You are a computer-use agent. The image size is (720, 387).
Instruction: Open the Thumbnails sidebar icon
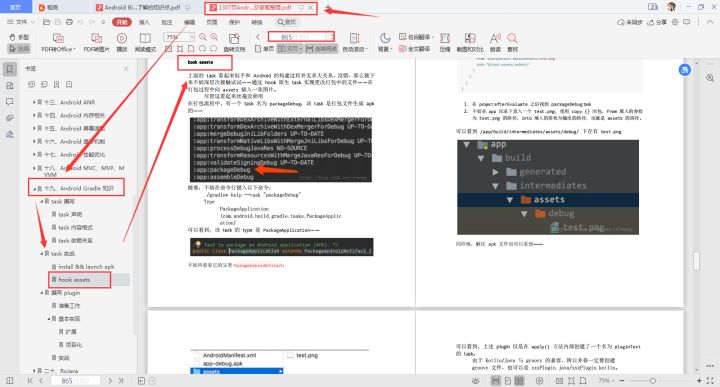click(10, 86)
